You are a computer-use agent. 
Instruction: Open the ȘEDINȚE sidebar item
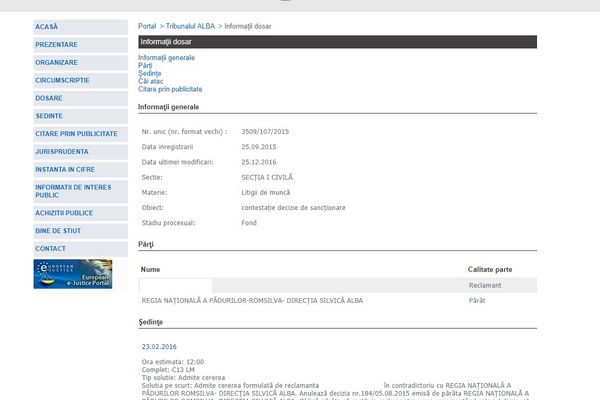pyautogui.click(x=49, y=116)
